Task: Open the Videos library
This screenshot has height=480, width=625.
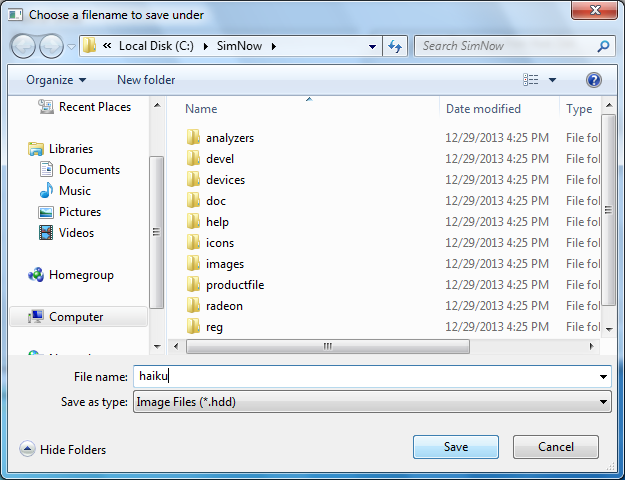Action: pos(76,233)
